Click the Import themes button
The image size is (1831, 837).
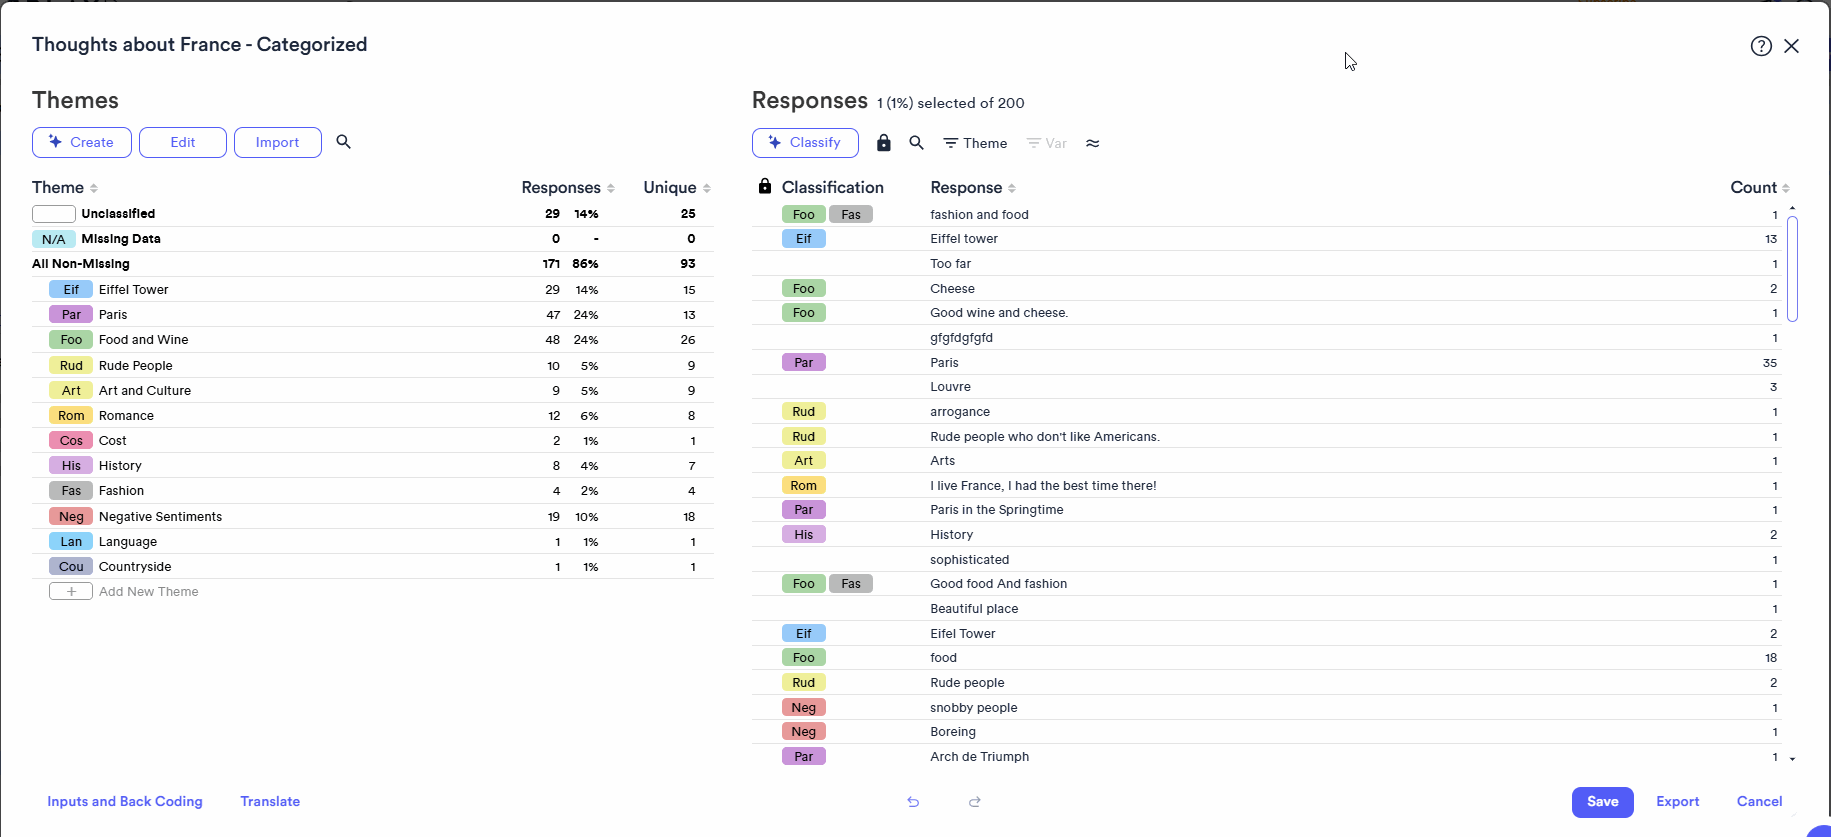point(278,142)
